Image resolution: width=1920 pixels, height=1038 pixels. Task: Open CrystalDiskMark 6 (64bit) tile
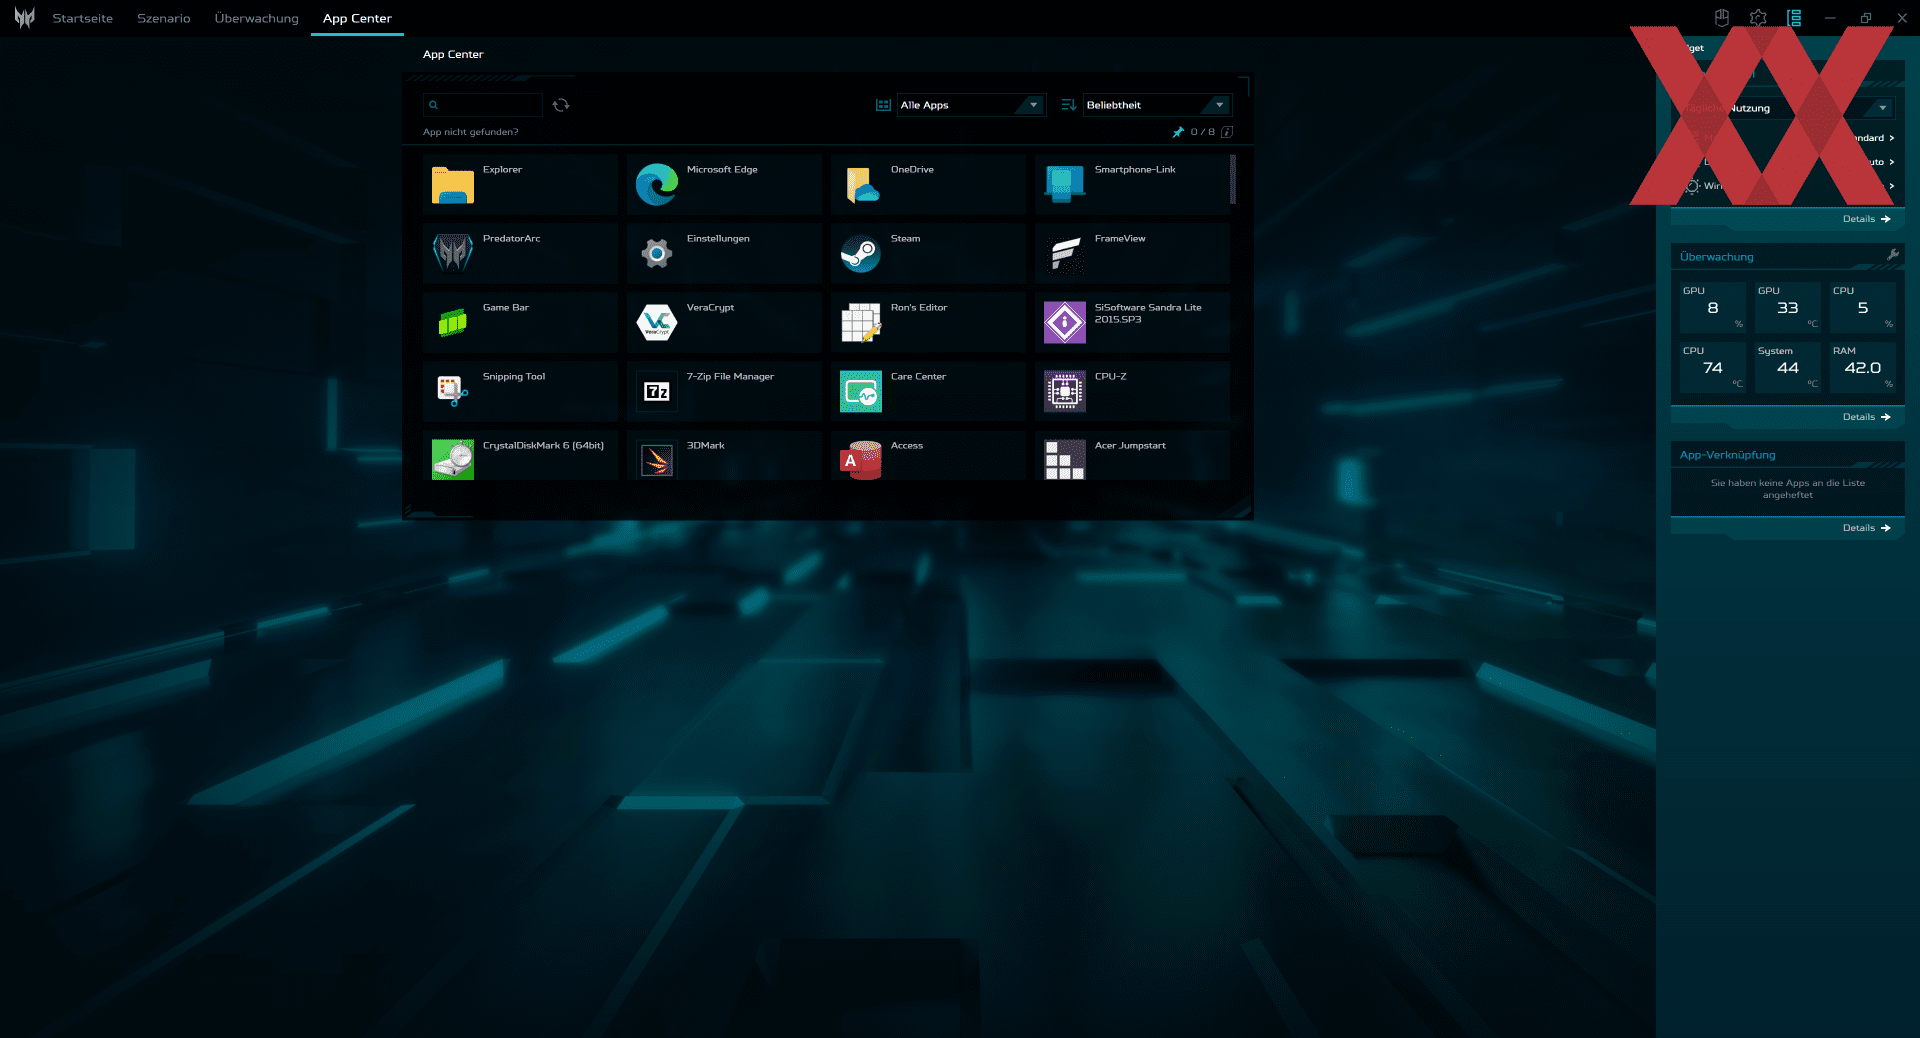point(520,456)
